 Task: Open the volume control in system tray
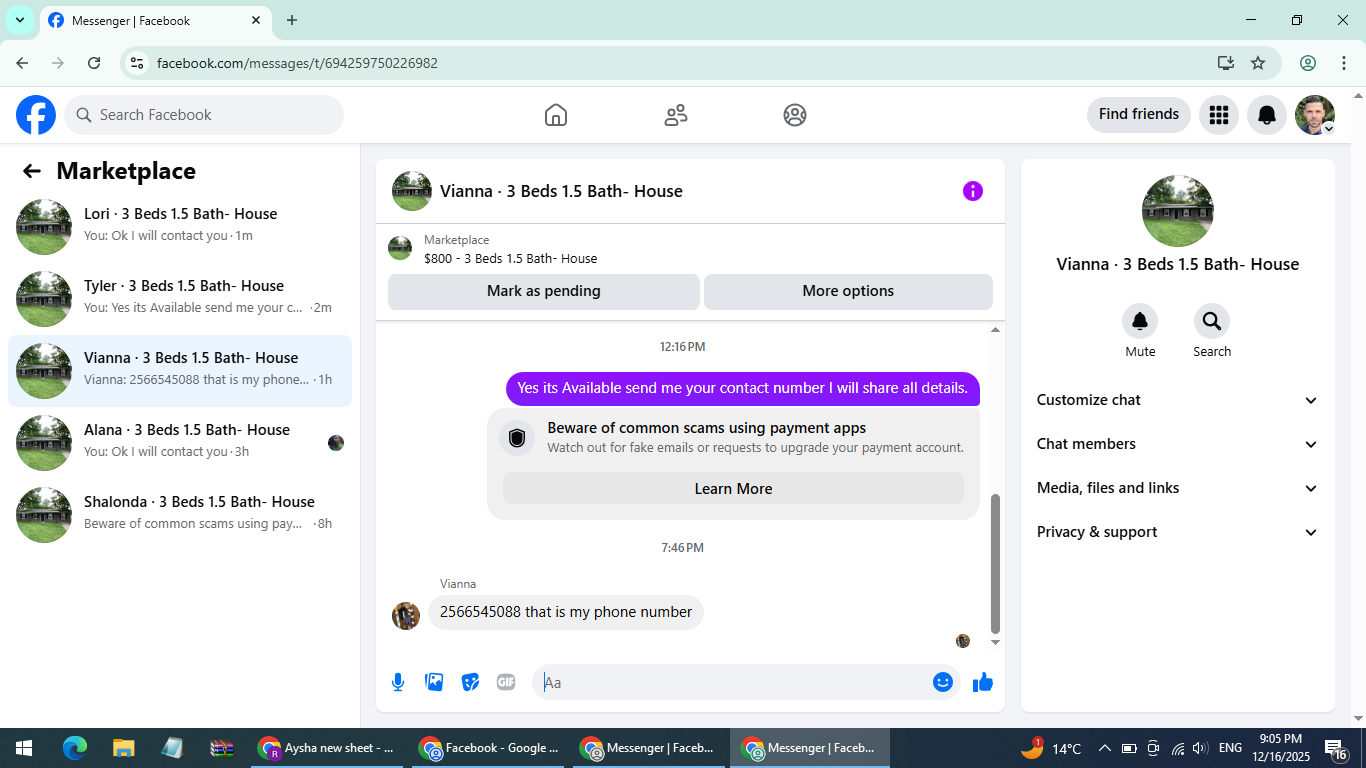pyautogui.click(x=1200, y=748)
